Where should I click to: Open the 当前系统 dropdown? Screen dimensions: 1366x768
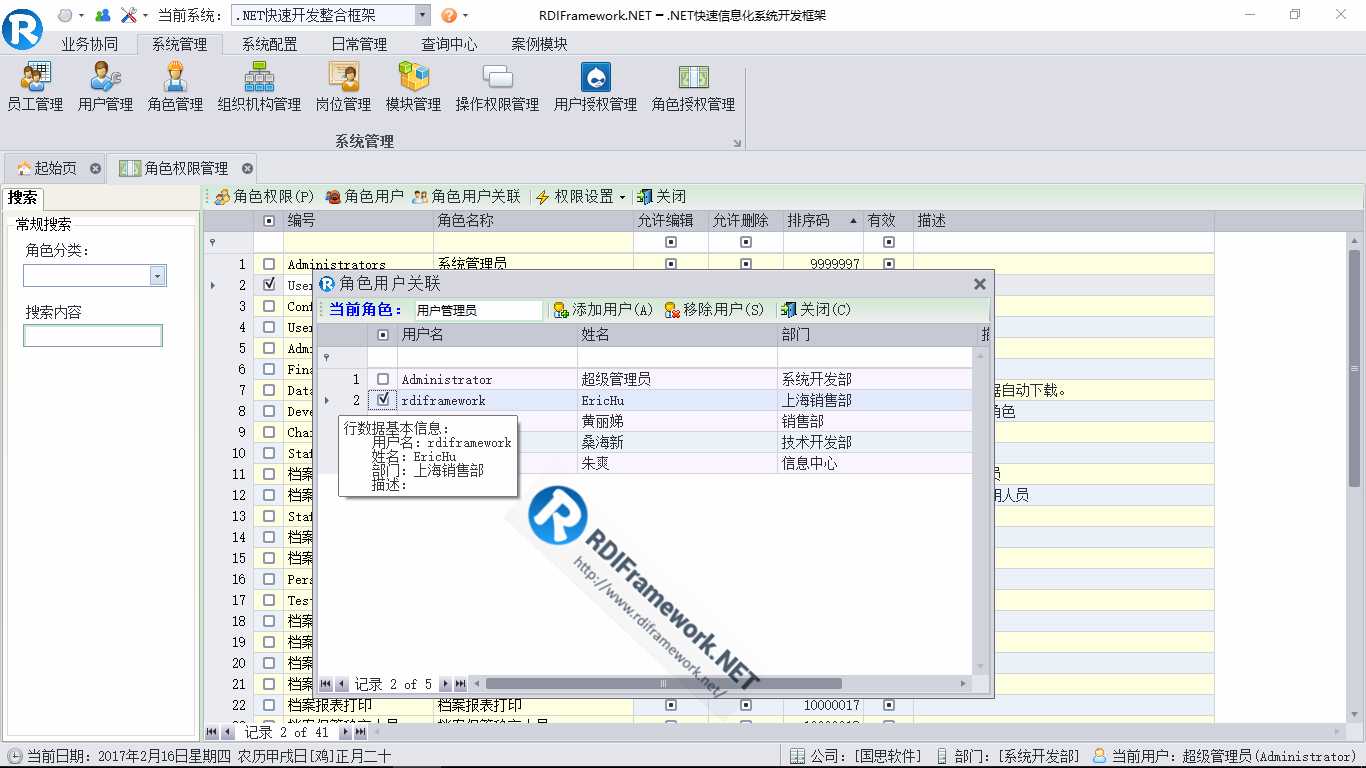[x=422, y=15]
